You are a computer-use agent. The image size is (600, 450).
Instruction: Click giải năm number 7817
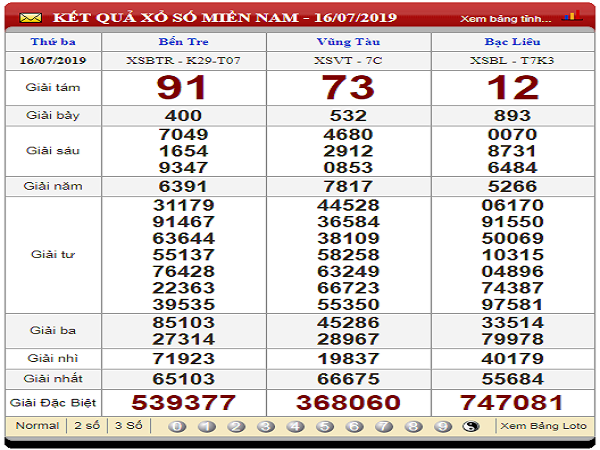348,186
